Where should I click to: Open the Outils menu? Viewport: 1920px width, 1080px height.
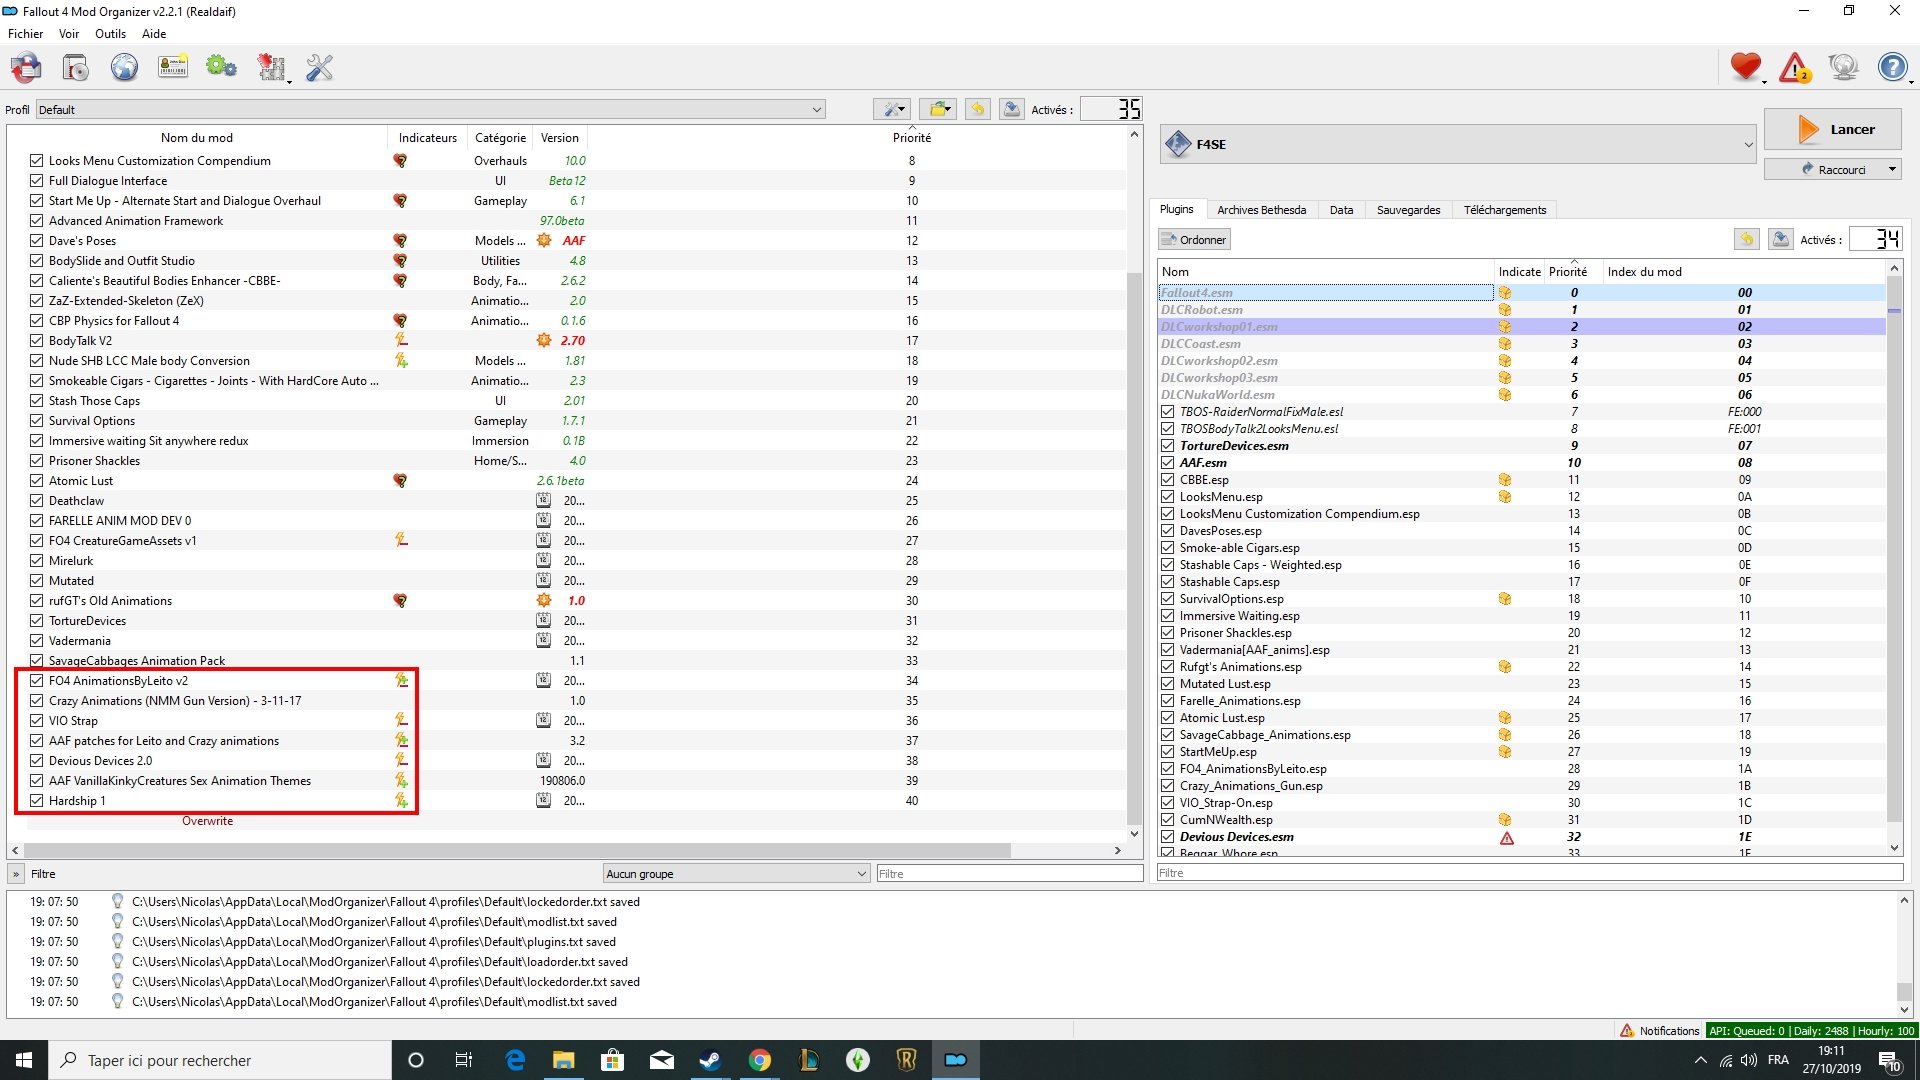pos(110,33)
